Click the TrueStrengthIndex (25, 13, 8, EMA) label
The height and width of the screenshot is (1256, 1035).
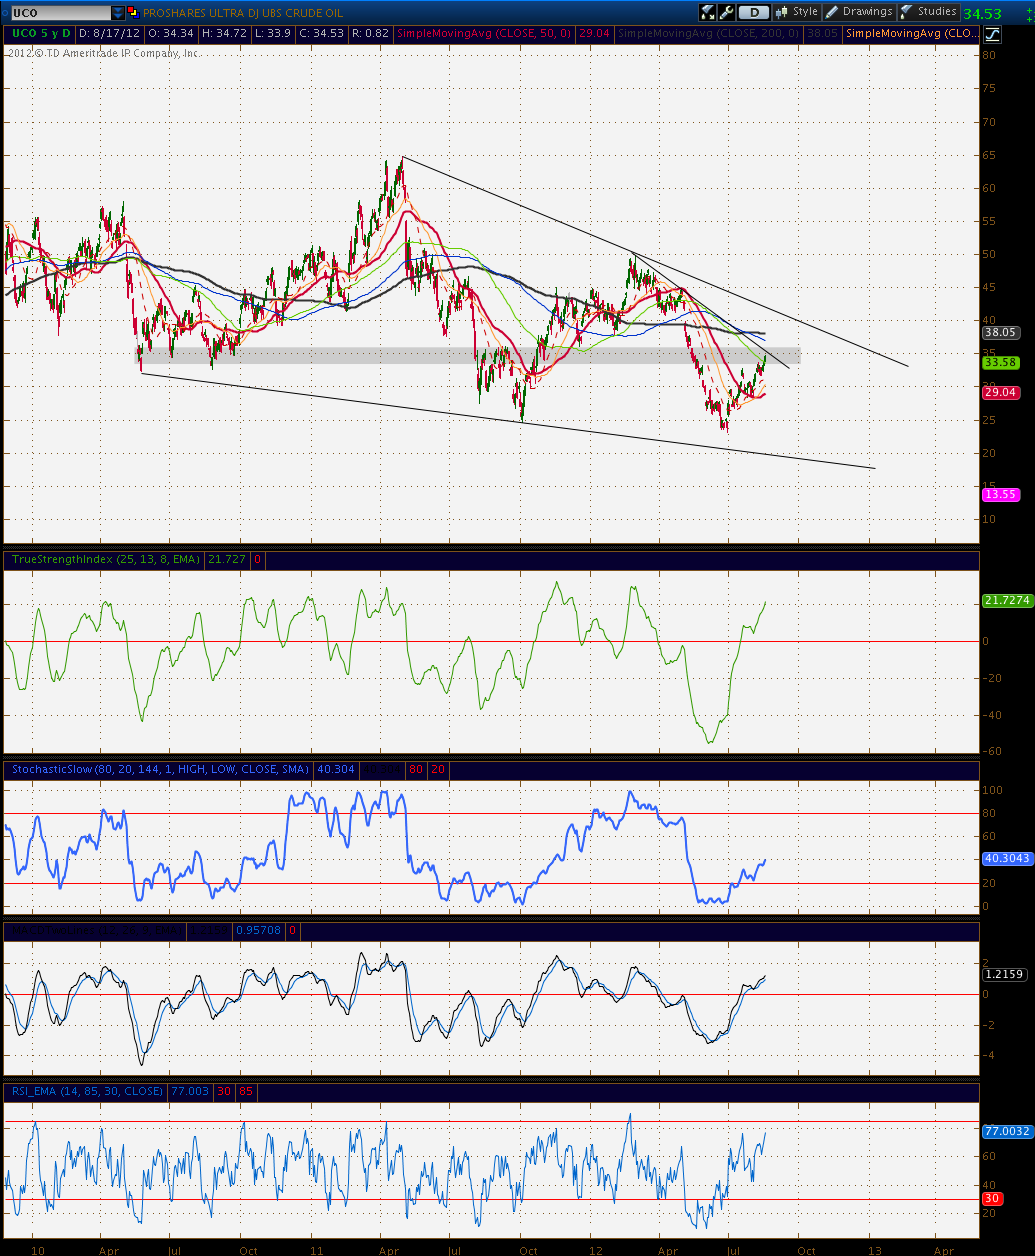pyautogui.click(x=105, y=560)
